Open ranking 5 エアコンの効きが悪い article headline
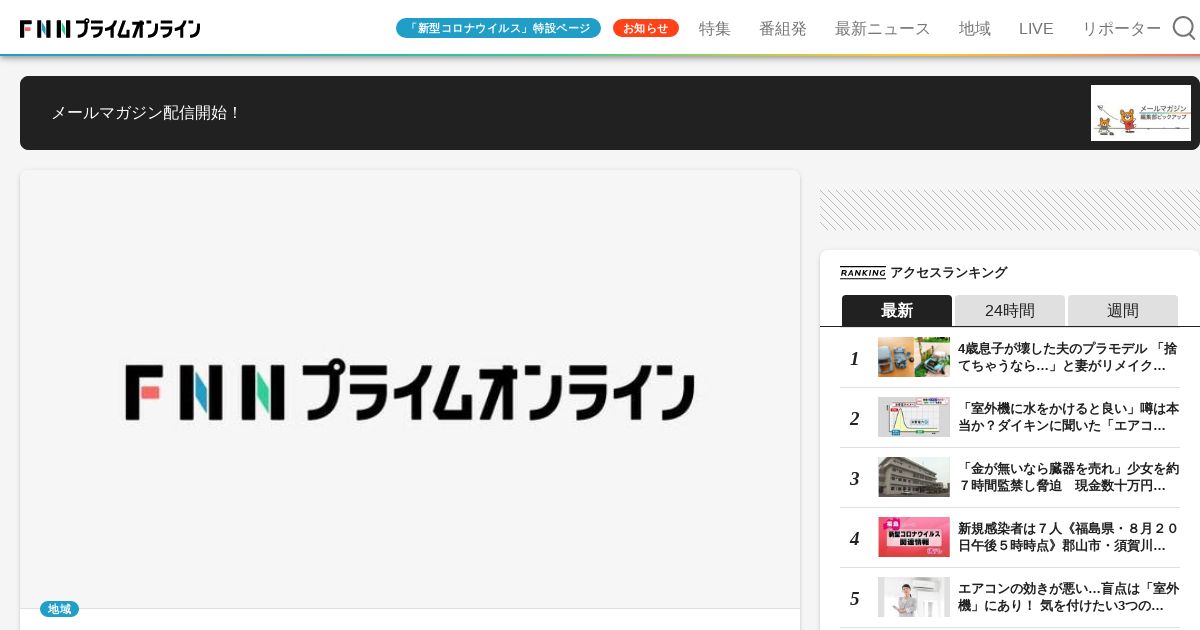The width and height of the screenshot is (1200, 630). coord(1068,597)
